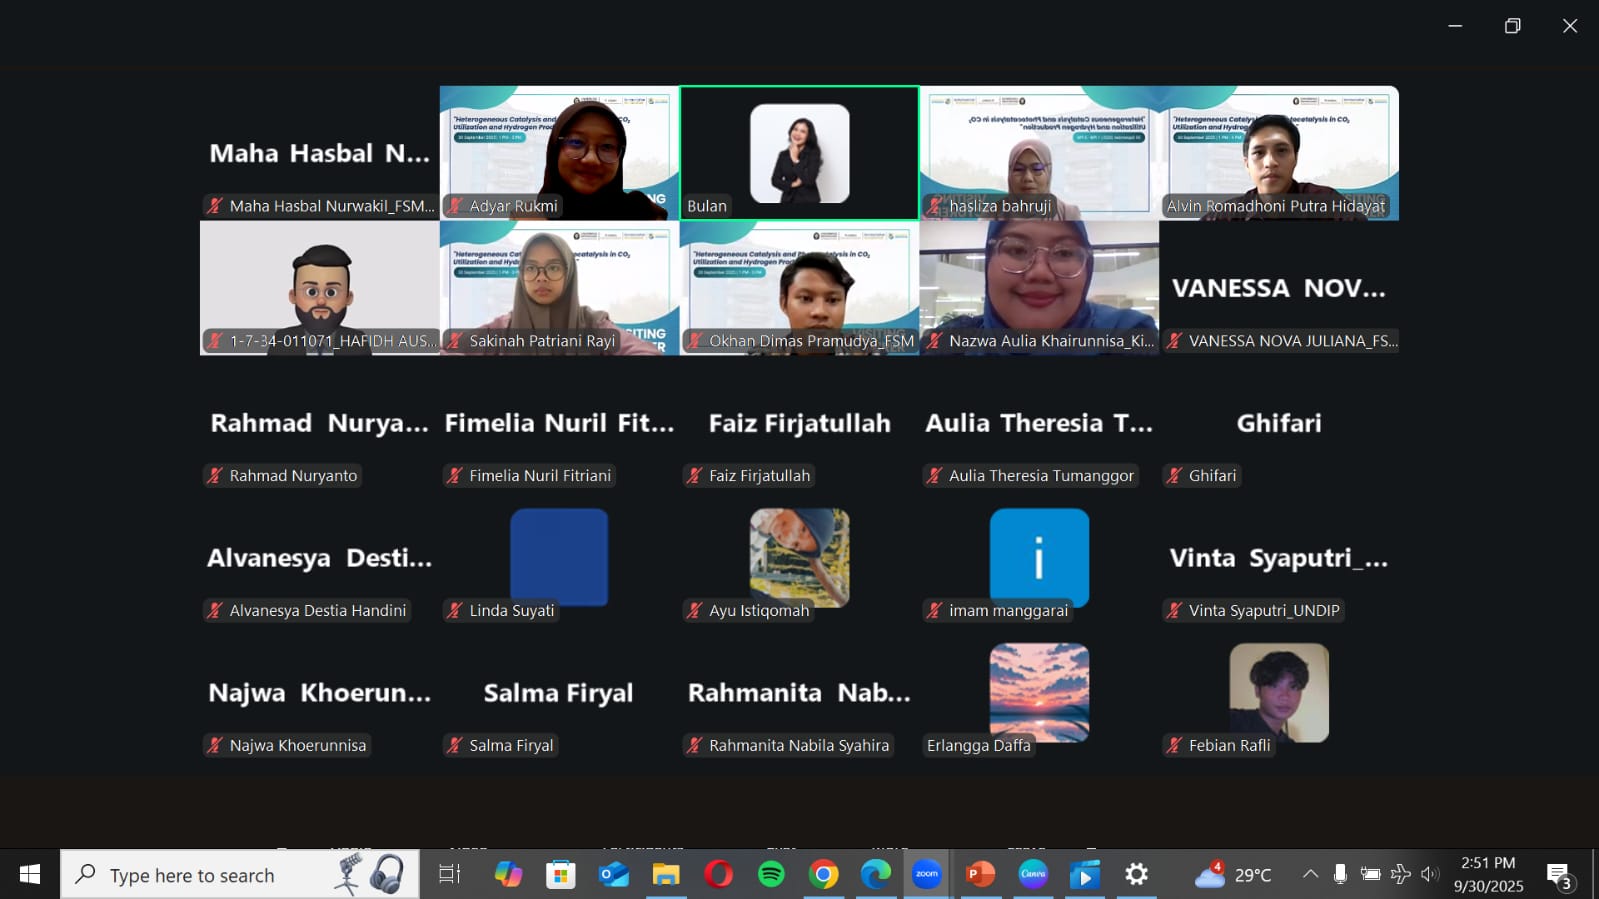Viewport: 1599px width, 899px height.
Task: Open Canva app in taskbar
Action: click(x=1033, y=875)
